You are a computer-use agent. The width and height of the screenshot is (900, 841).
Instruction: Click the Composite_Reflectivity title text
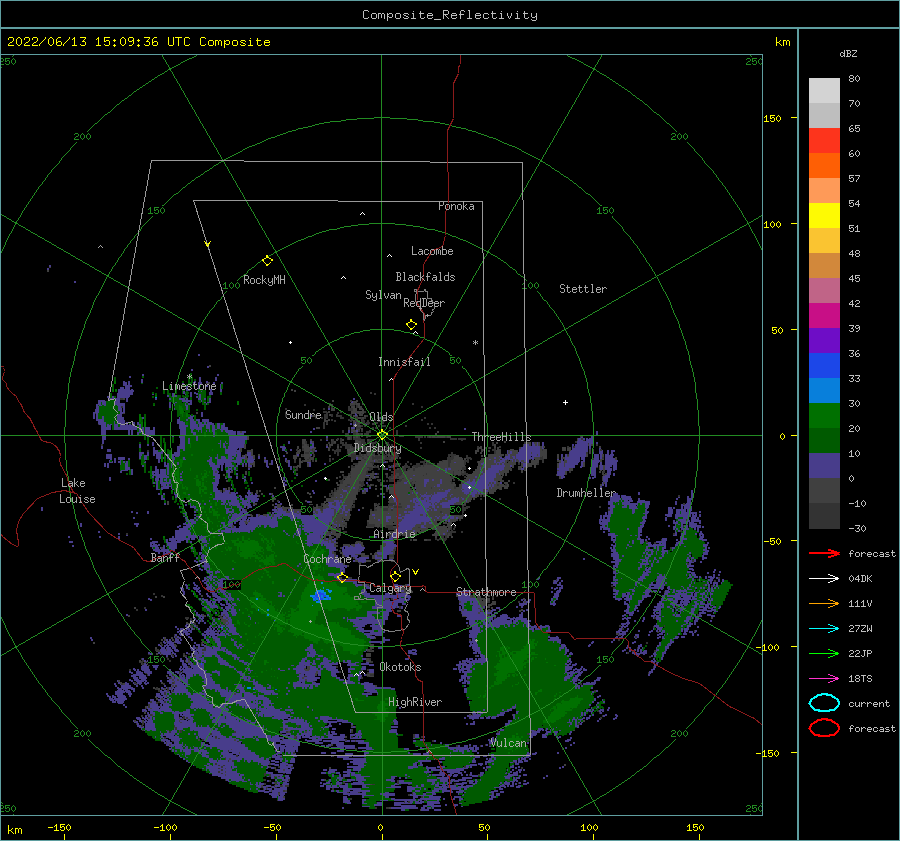point(449,15)
